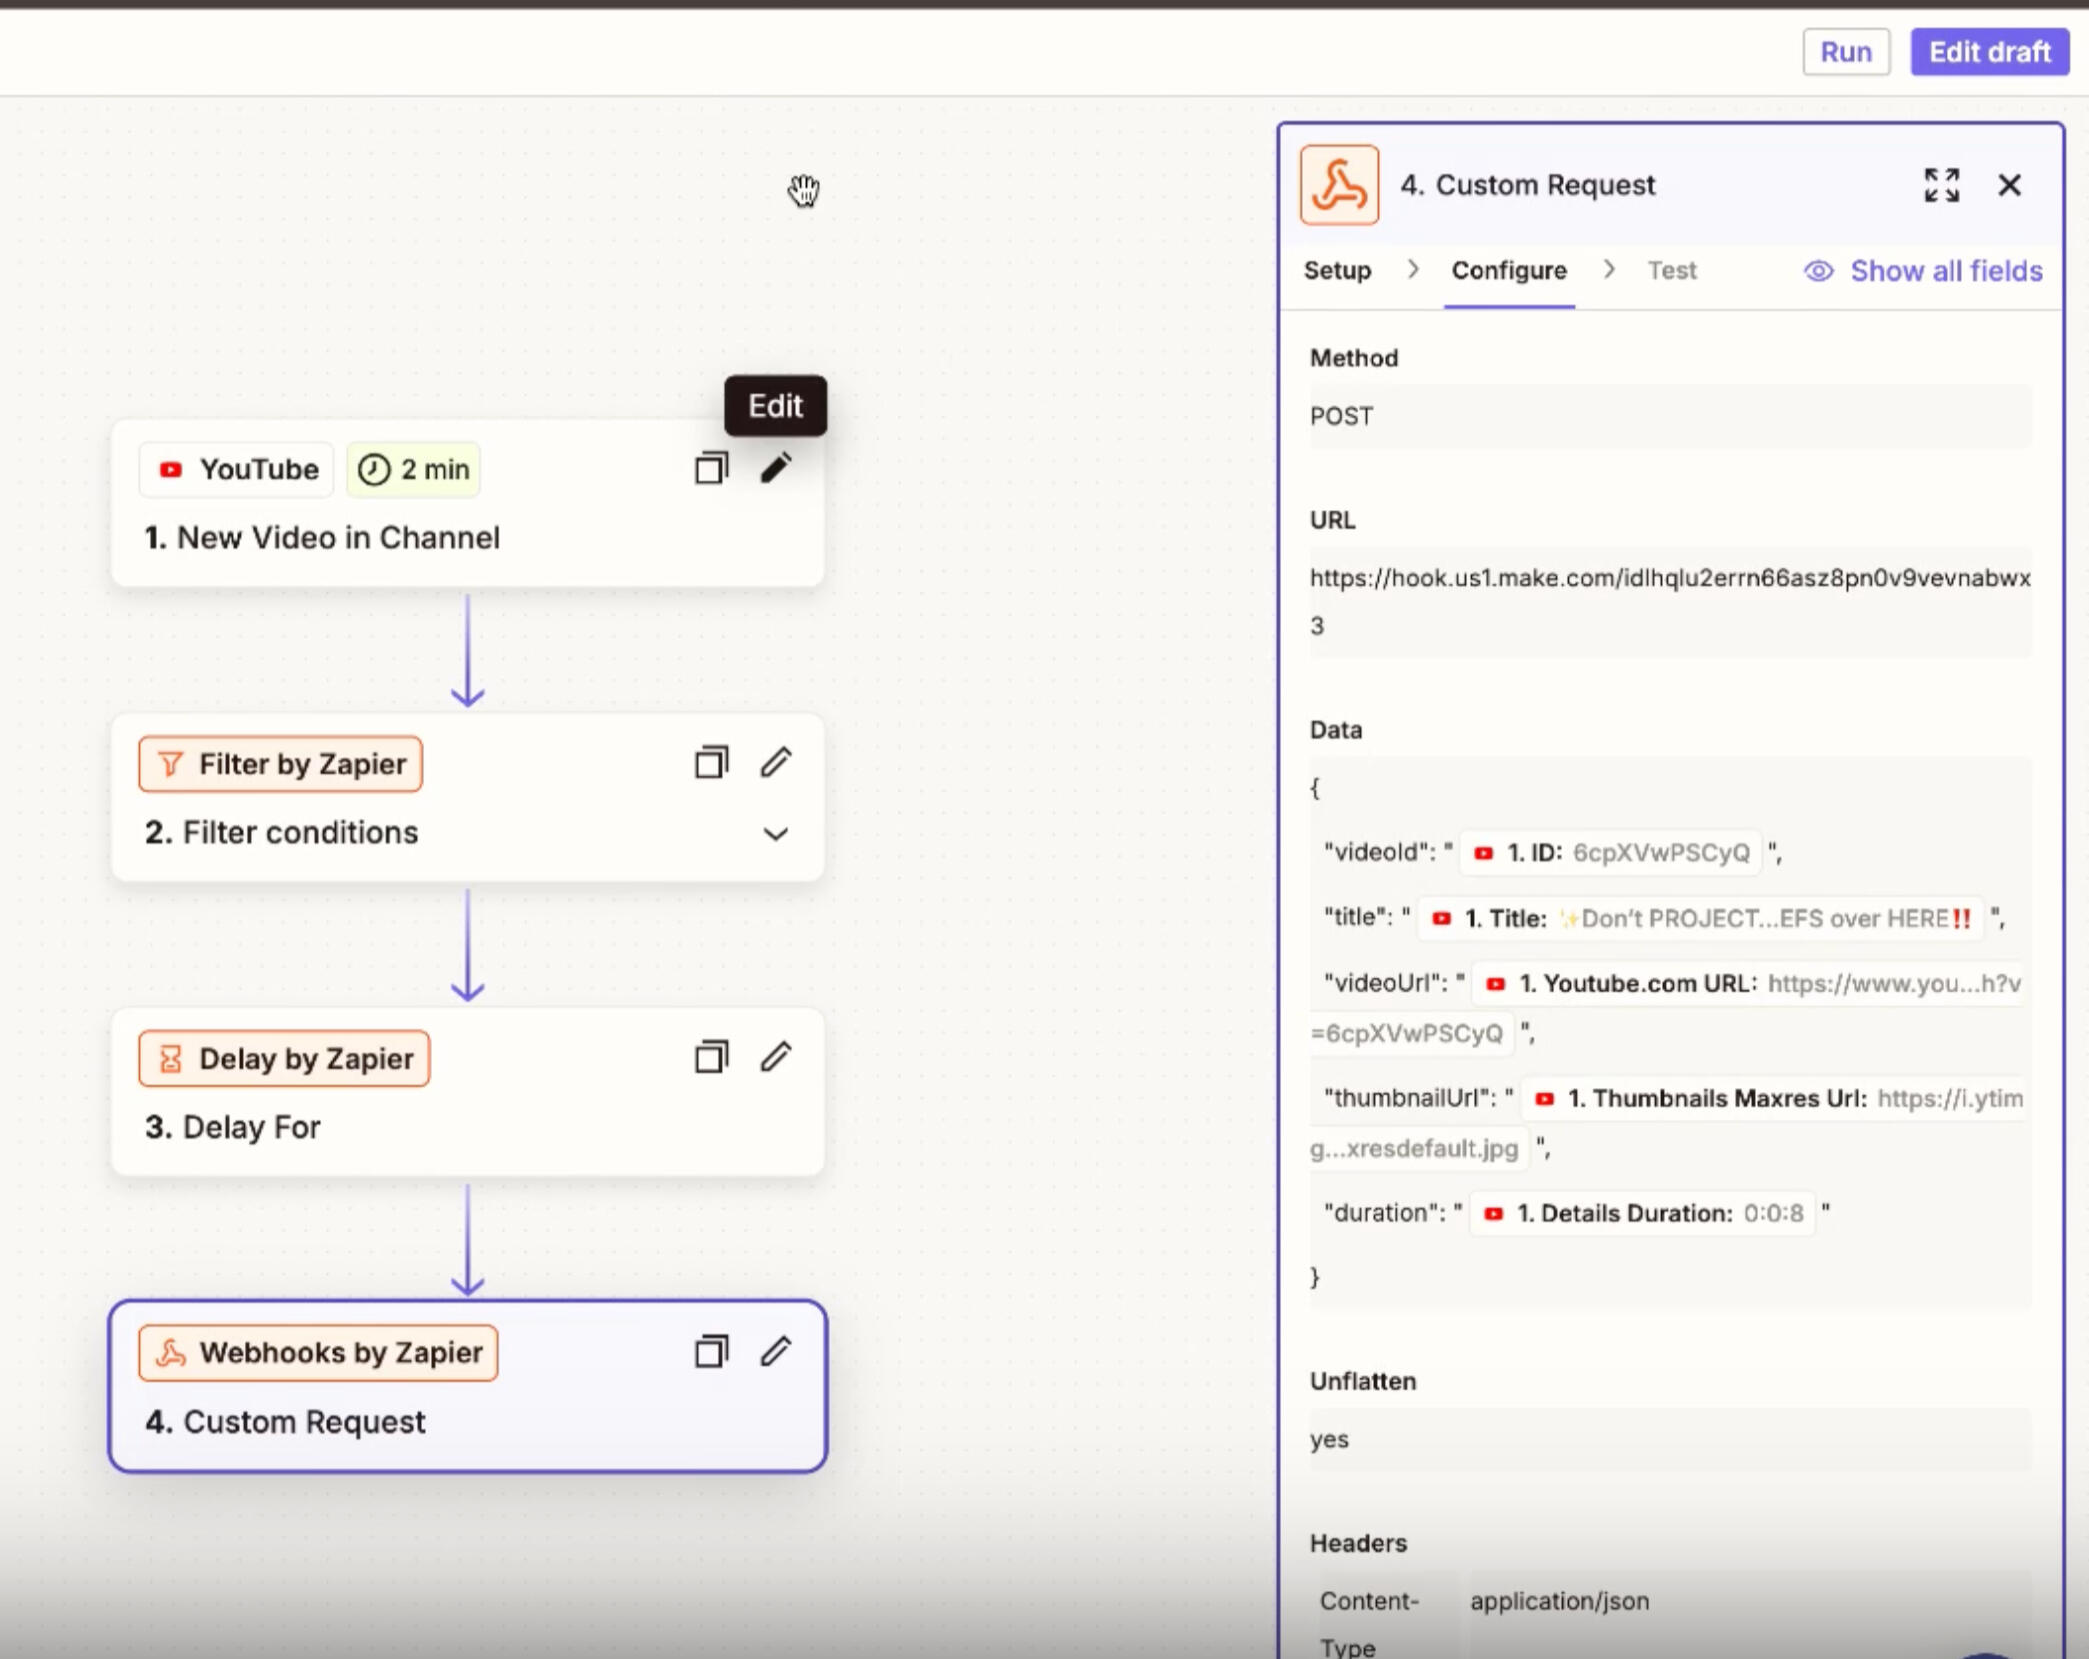The image size is (2089, 1659).
Task: Click the Webhooks by Zapier badge
Action: tap(318, 1353)
